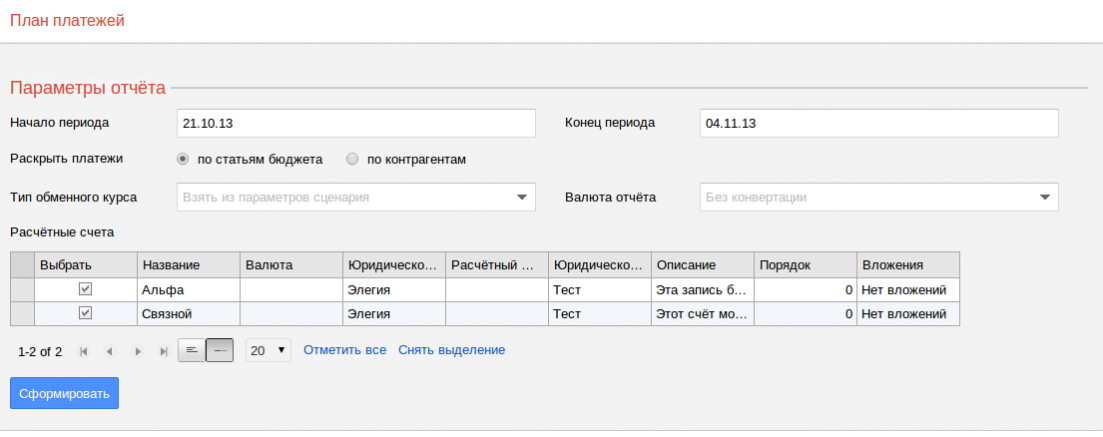Image resolution: width=1103 pixels, height=437 pixels.
Task: Switch table to single-line row view
Action: (220, 351)
